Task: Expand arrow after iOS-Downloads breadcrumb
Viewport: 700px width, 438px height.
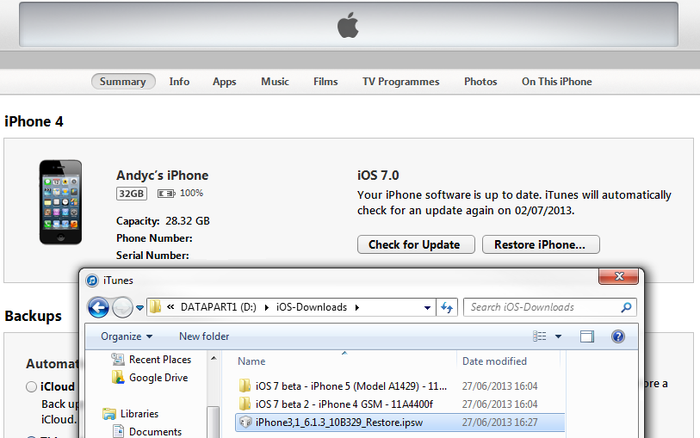Action: pos(357,308)
